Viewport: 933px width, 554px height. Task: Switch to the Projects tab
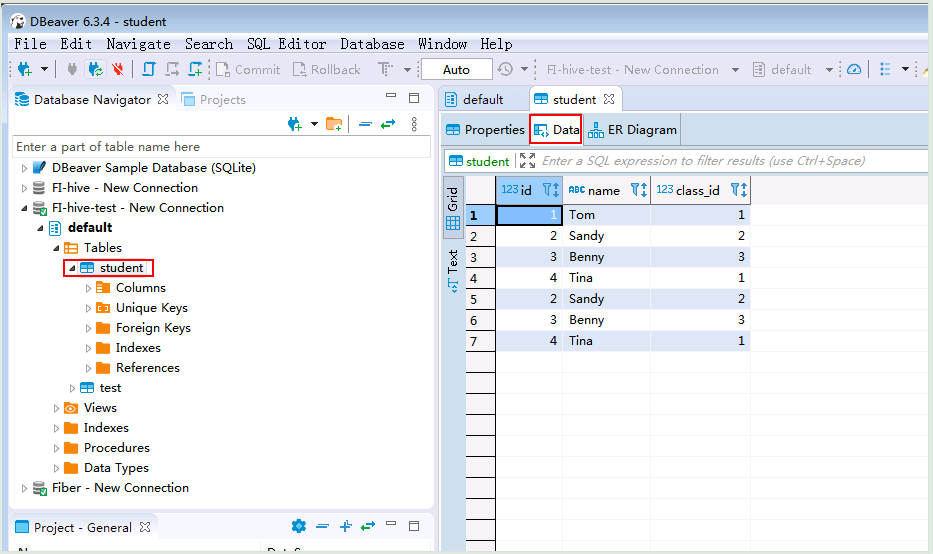click(214, 99)
